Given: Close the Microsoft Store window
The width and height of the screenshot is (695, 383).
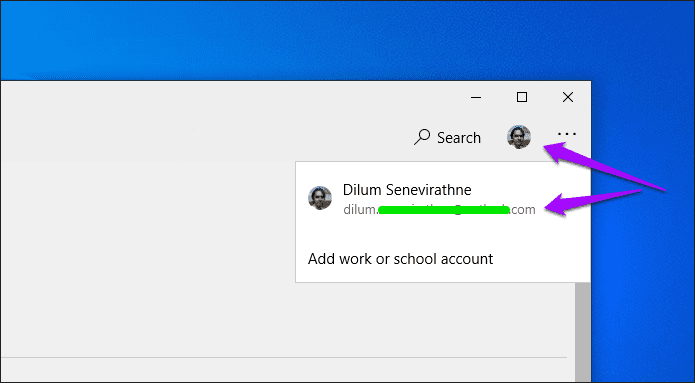Looking at the screenshot, I should (x=568, y=97).
